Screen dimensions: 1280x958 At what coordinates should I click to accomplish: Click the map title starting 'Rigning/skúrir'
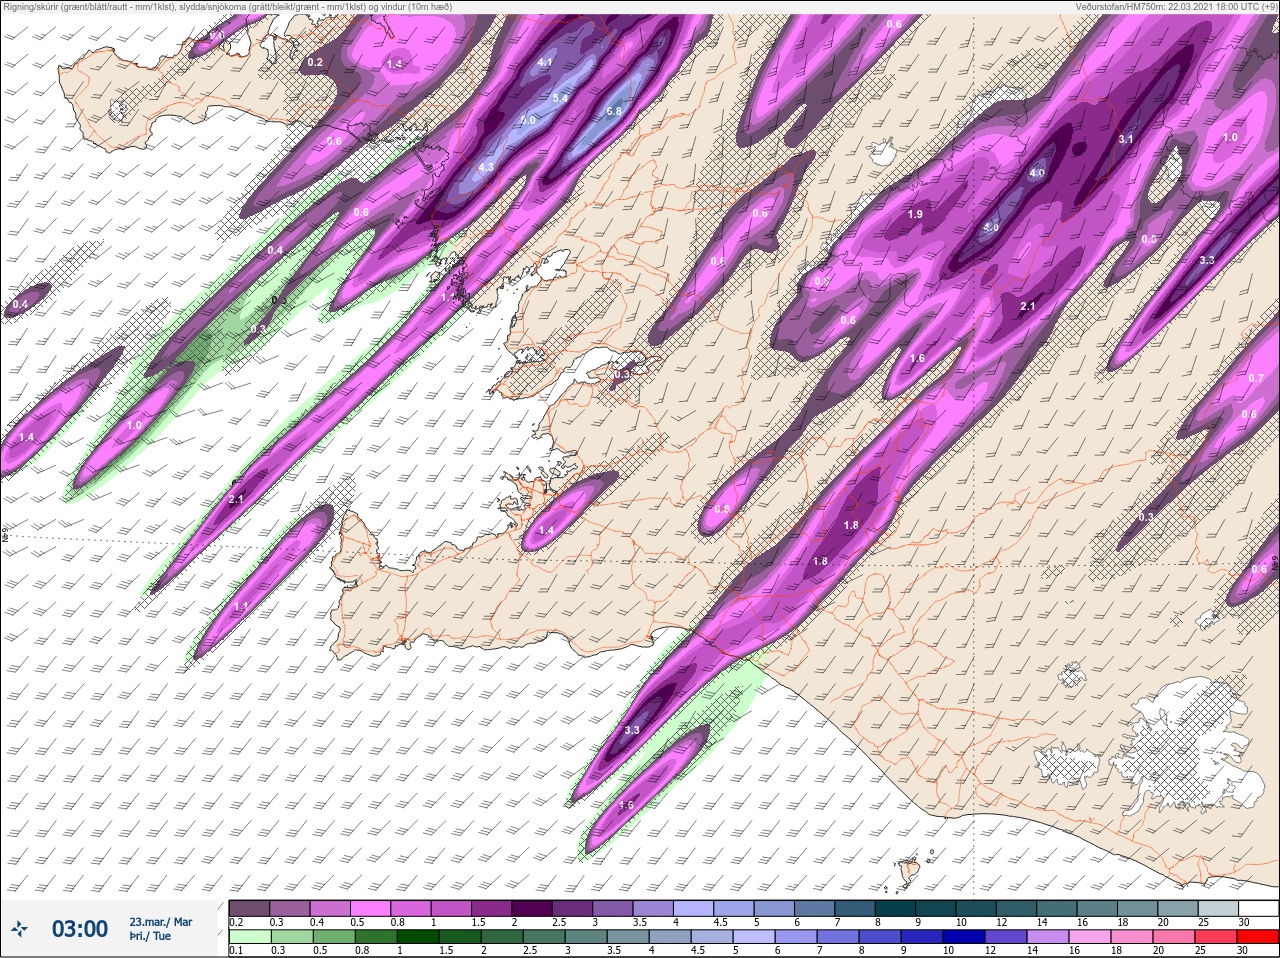228,6
